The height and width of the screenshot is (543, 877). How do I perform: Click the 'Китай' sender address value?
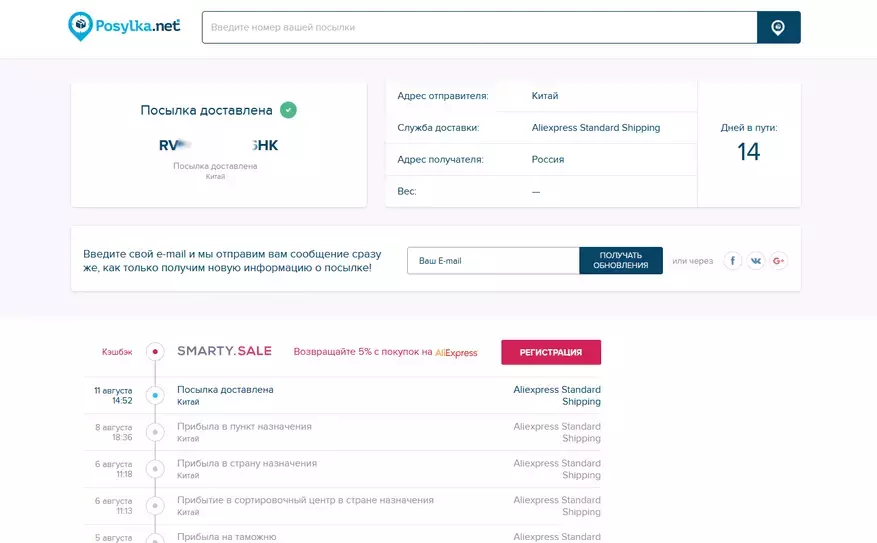545,96
